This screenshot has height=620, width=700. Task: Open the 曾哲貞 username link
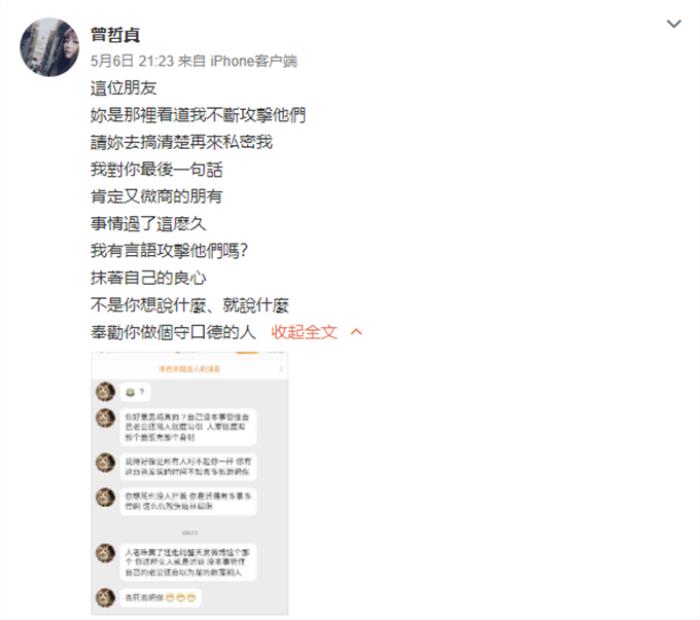click(116, 35)
